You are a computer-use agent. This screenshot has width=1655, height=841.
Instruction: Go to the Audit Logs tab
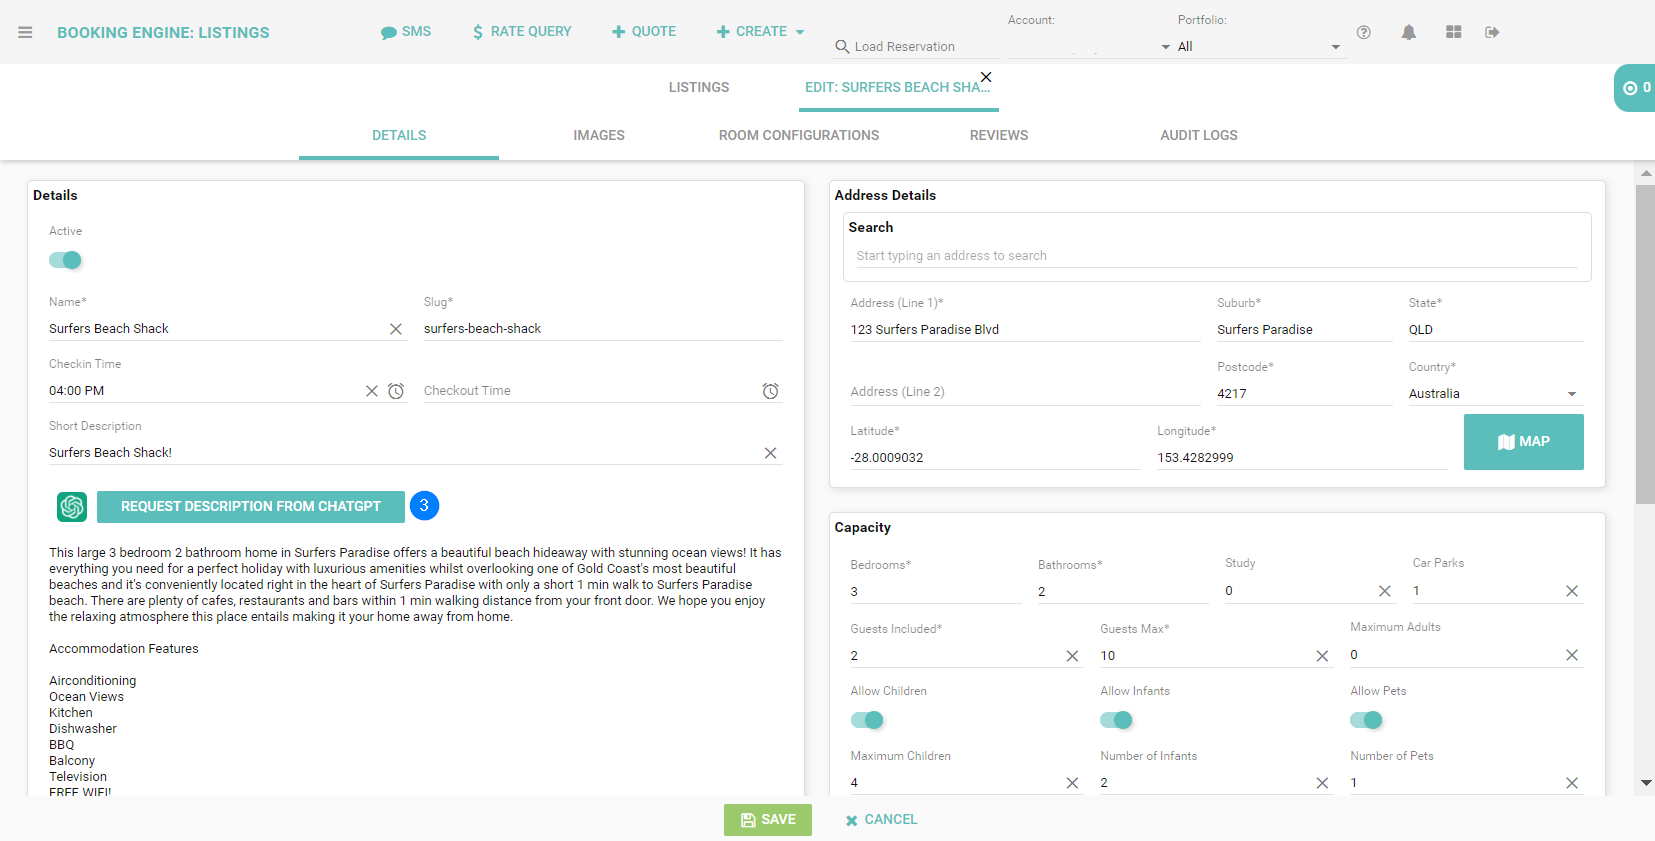[x=1198, y=135]
